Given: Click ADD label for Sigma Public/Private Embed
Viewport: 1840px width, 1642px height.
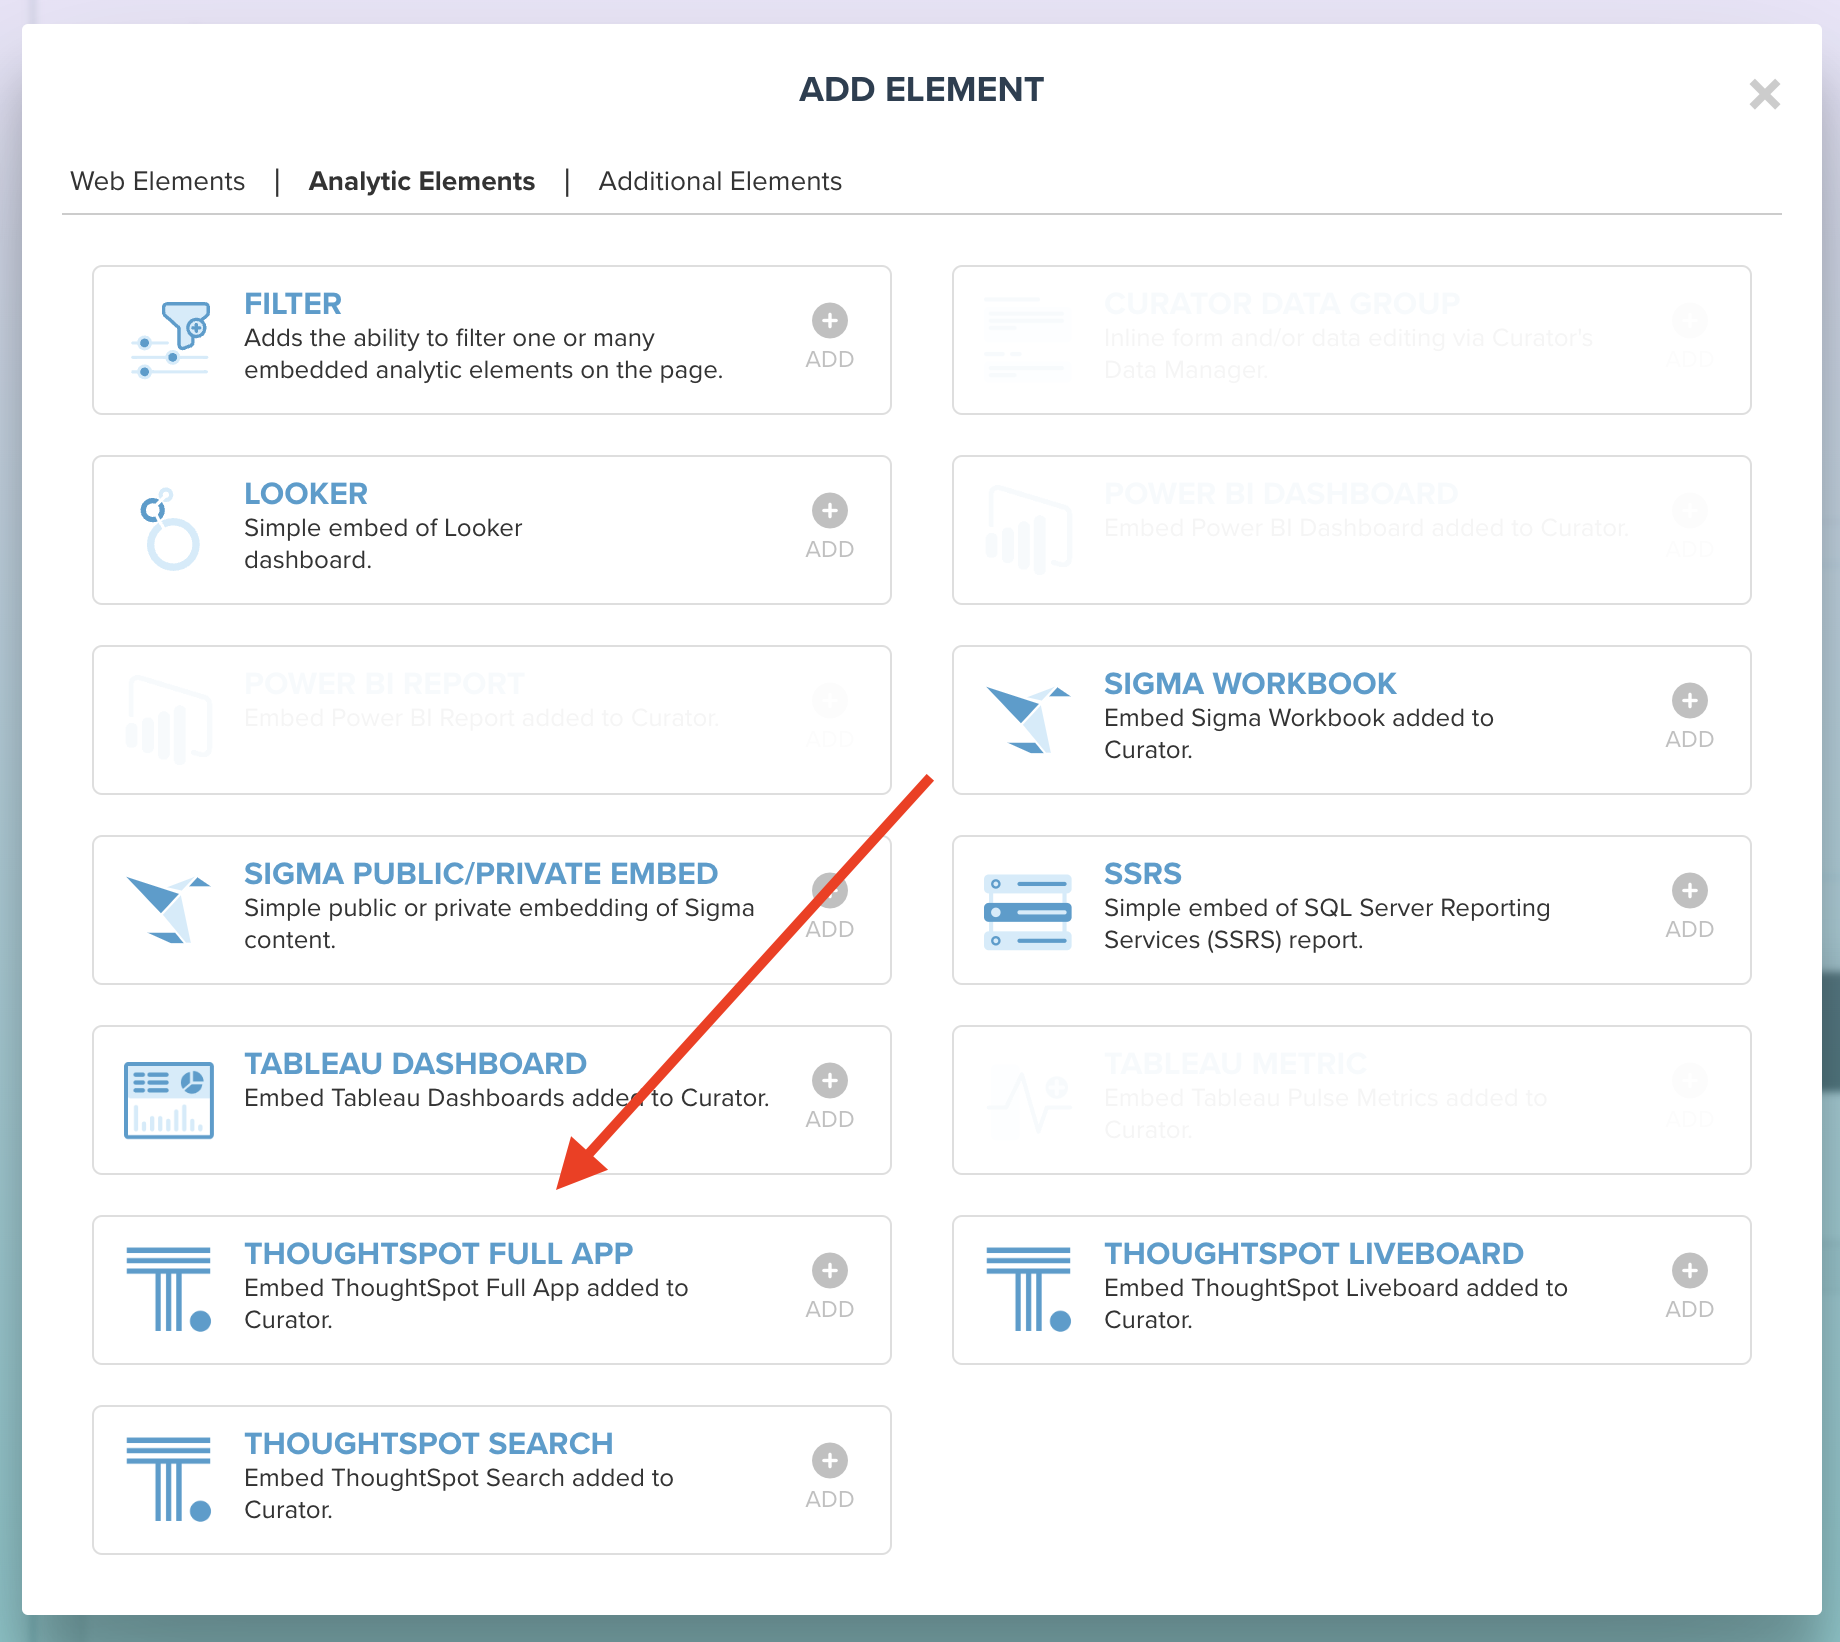Looking at the screenshot, I should (830, 929).
